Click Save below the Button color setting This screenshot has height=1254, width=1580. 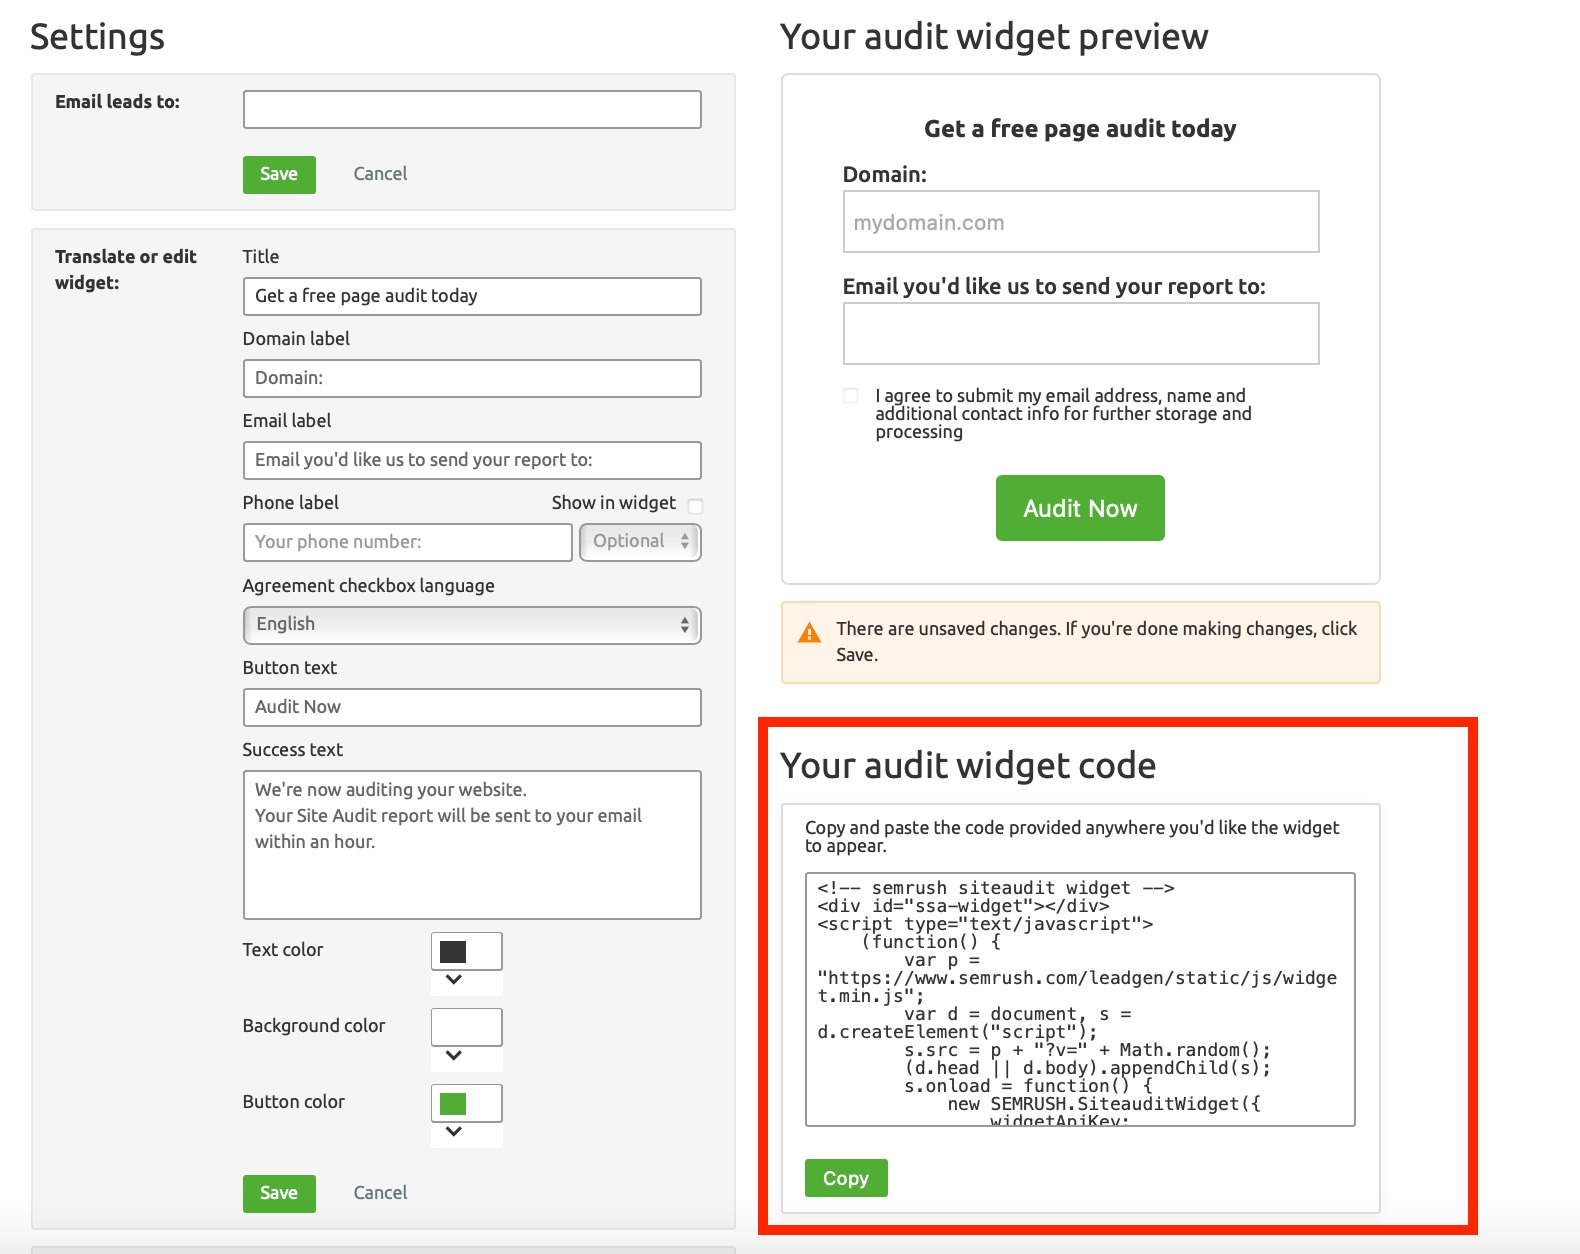point(279,1193)
